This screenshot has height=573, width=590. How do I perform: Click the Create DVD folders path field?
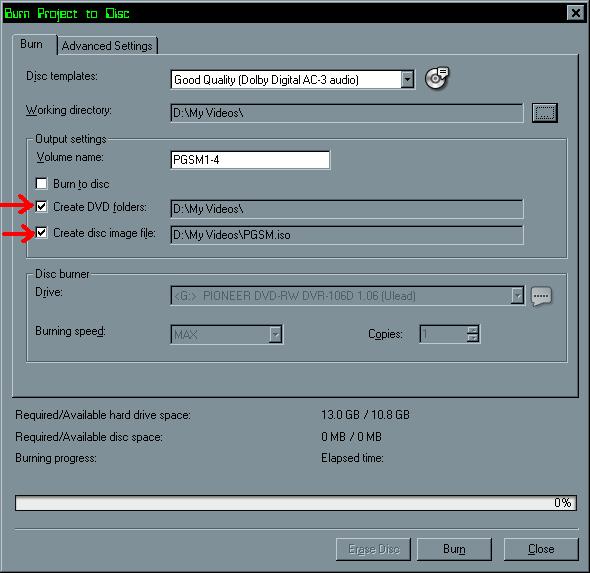(x=347, y=209)
